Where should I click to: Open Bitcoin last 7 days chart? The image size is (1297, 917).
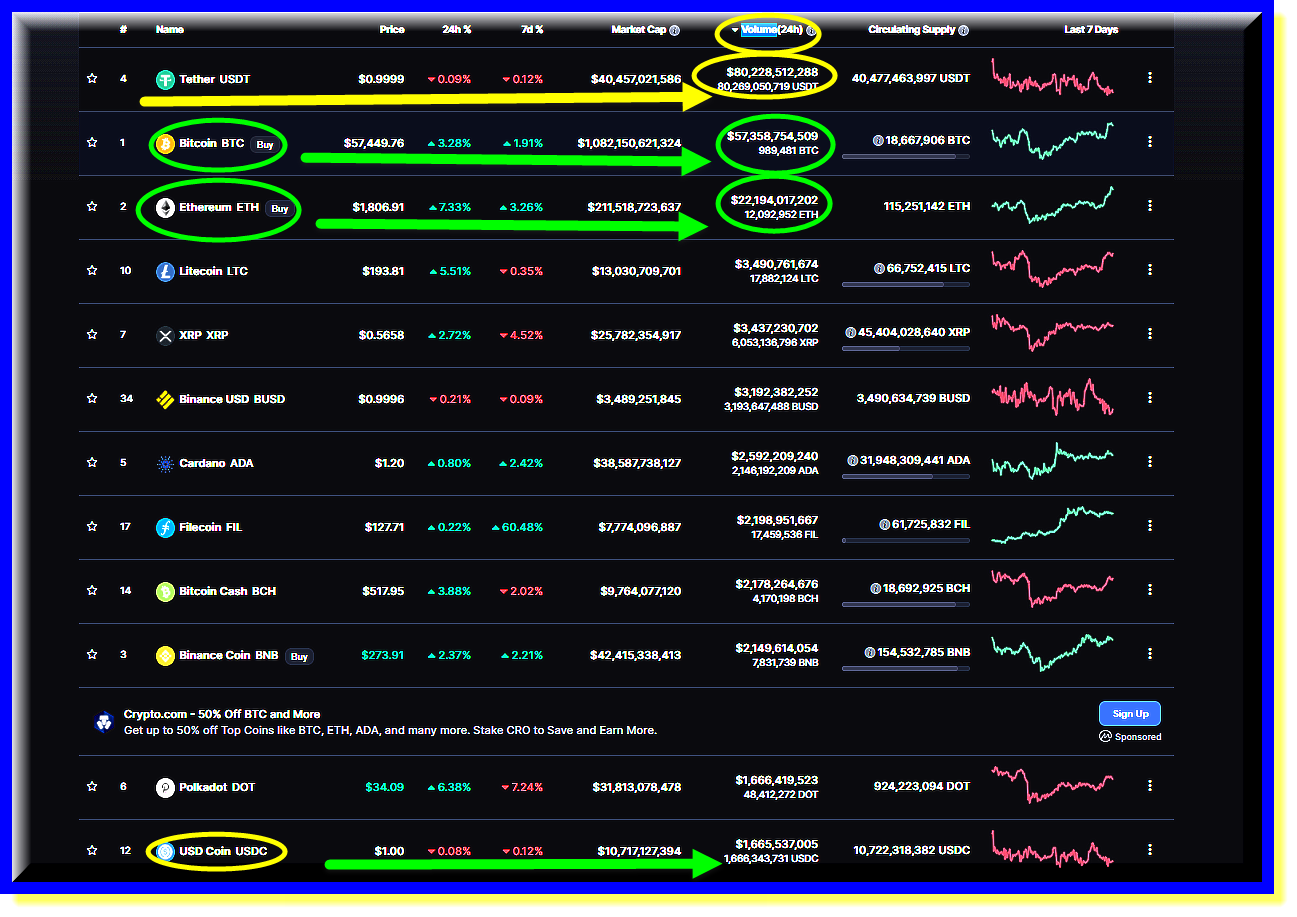coord(1052,143)
